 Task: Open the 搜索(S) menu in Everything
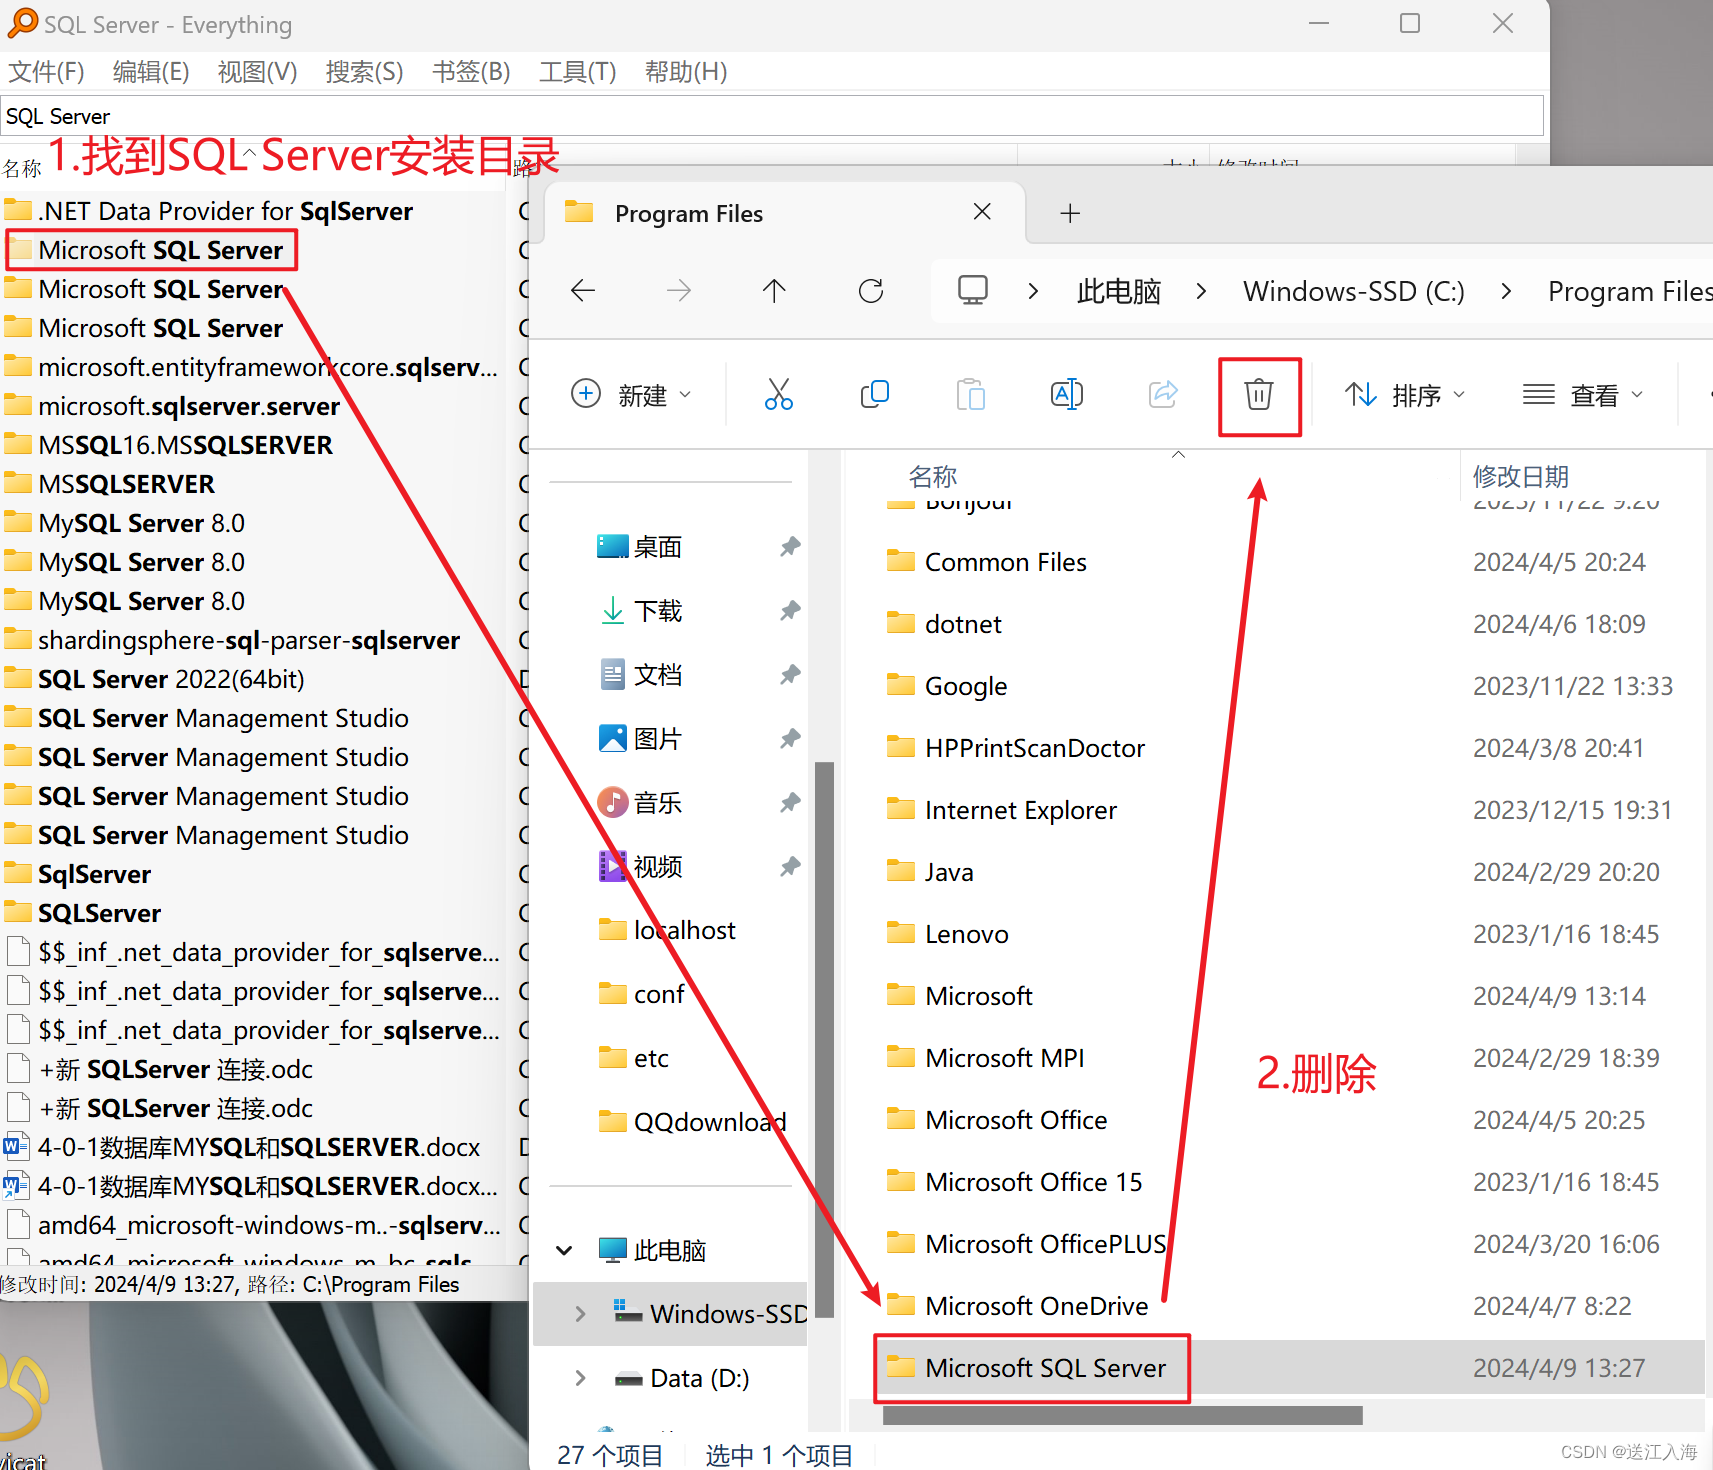point(364,72)
